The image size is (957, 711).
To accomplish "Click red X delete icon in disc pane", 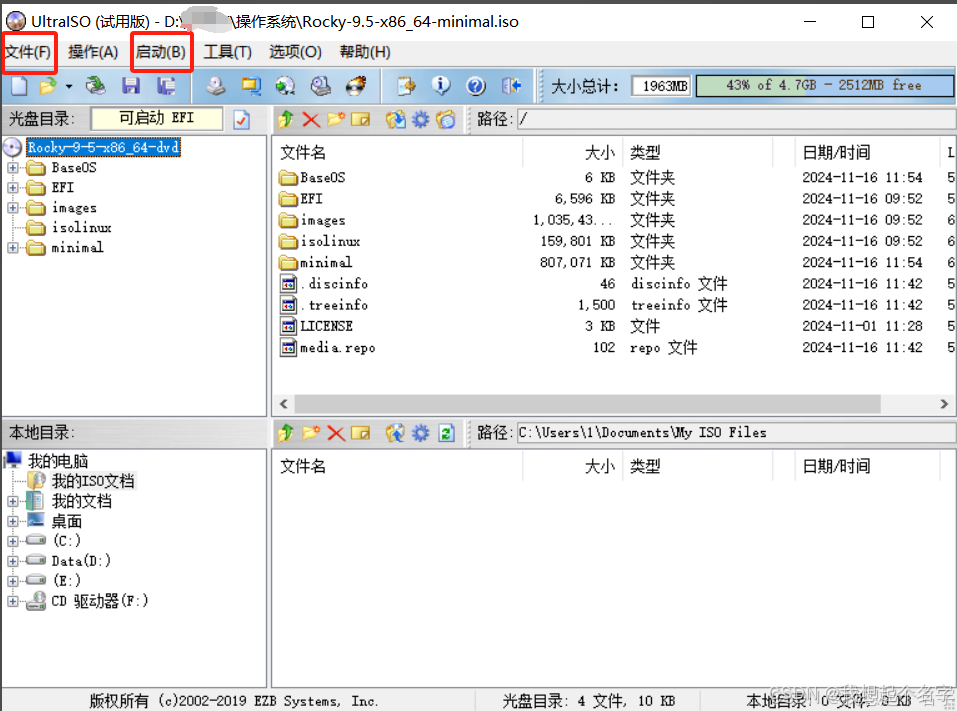I will click(311, 120).
